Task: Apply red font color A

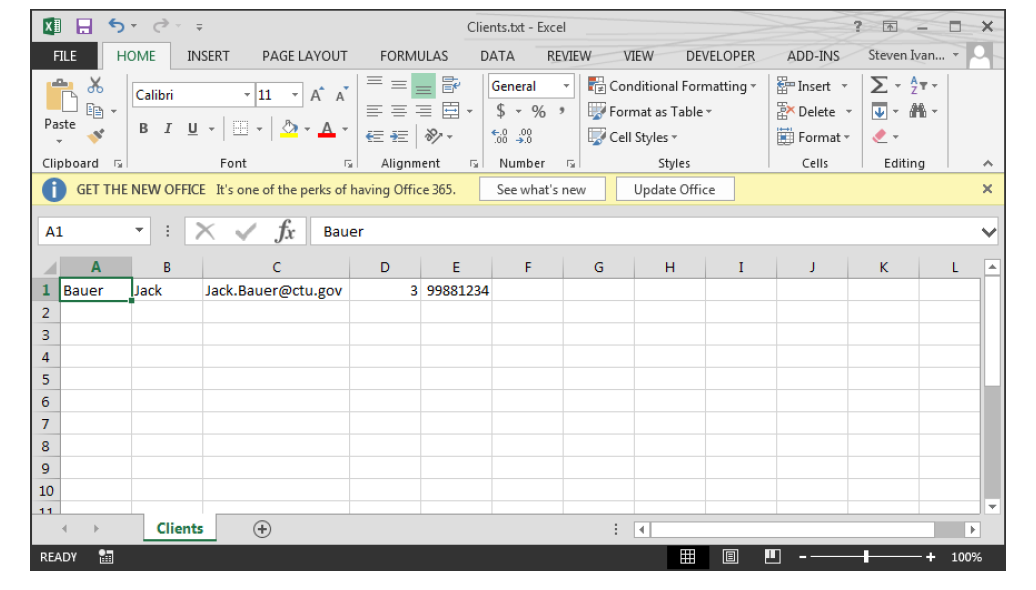Action: [x=326, y=129]
